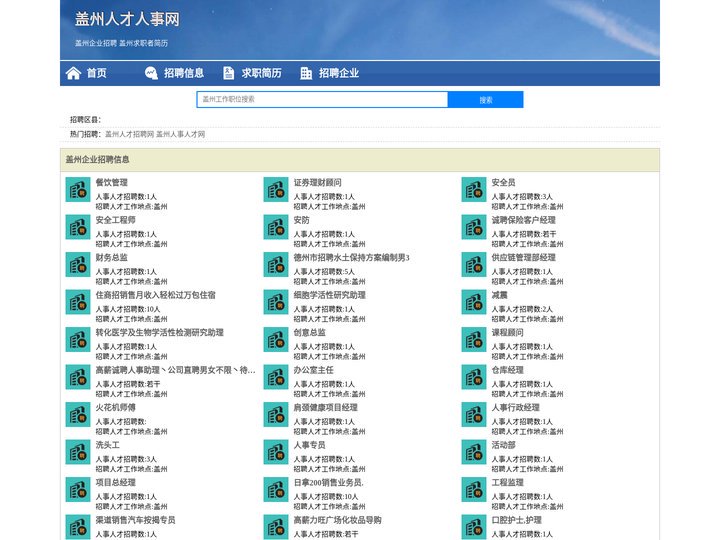The width and height of the screenshot is (720, 540).
Task: Click the job icon beside 创意总监
Action: (276, 340)
